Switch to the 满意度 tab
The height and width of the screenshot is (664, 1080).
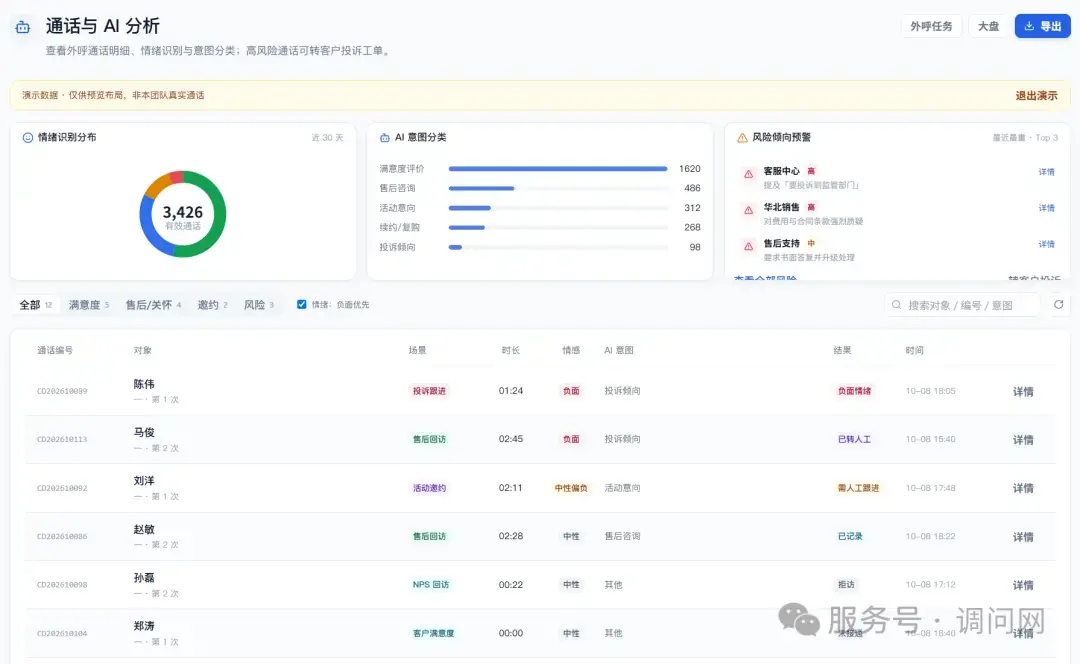(89, 304)
